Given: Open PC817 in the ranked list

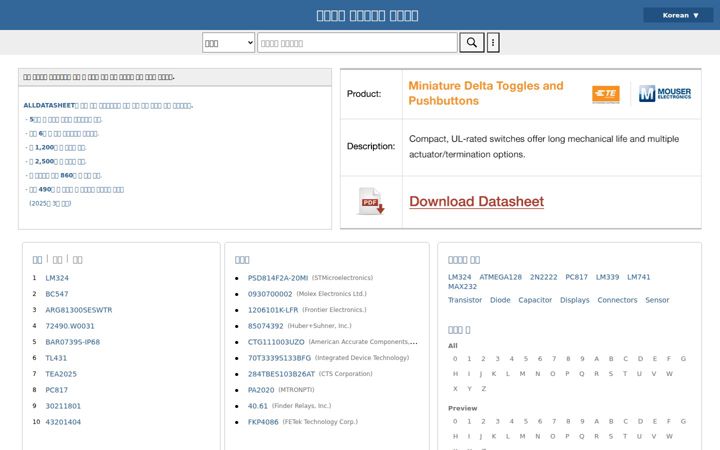Looking at the screenshot, I should pyautogui.click(x=56, y=390).
